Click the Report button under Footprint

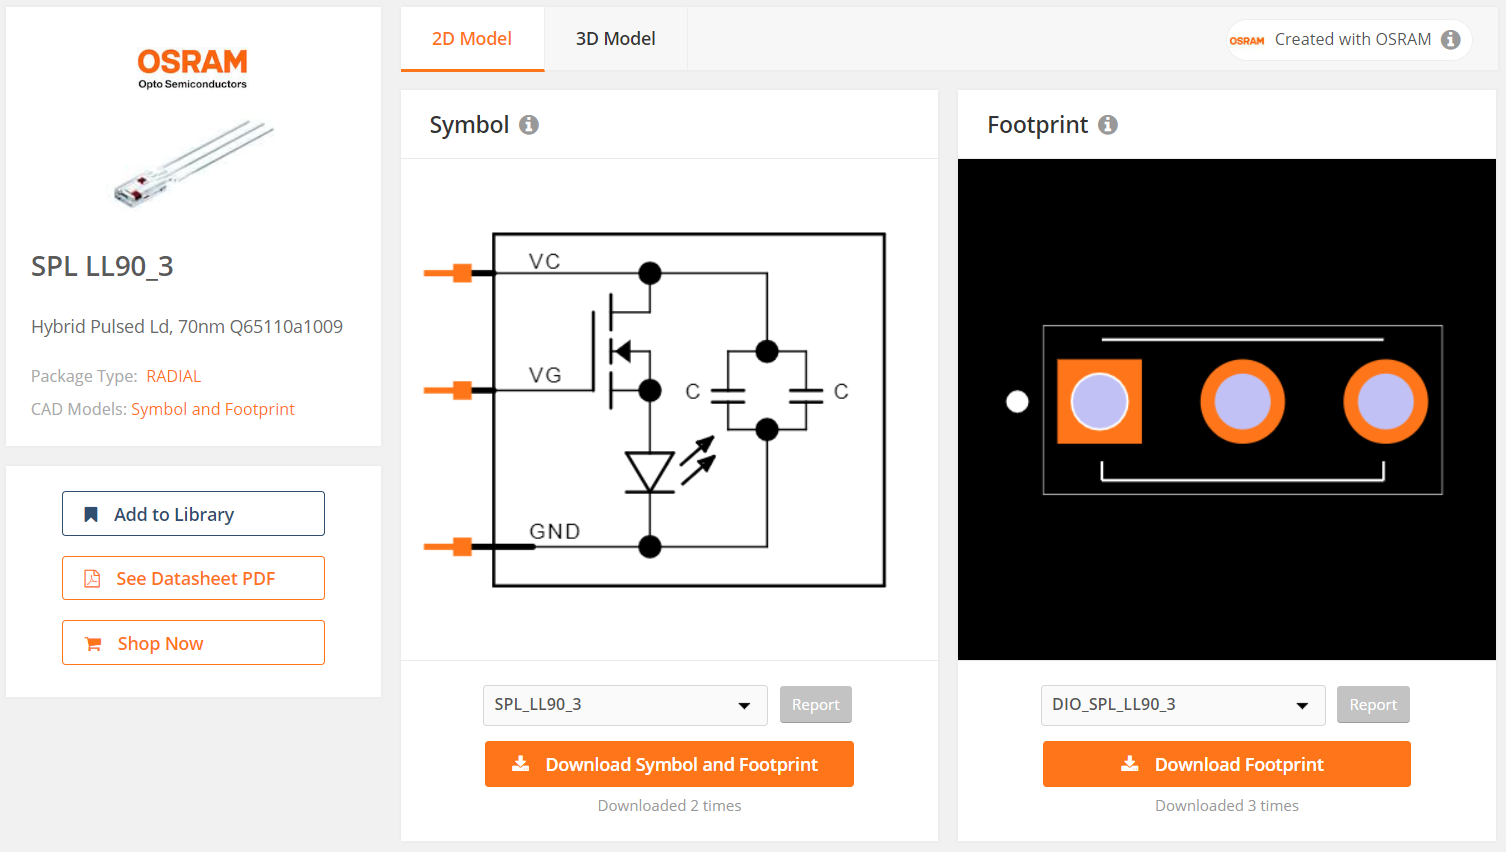click(x=1373, y=705)
